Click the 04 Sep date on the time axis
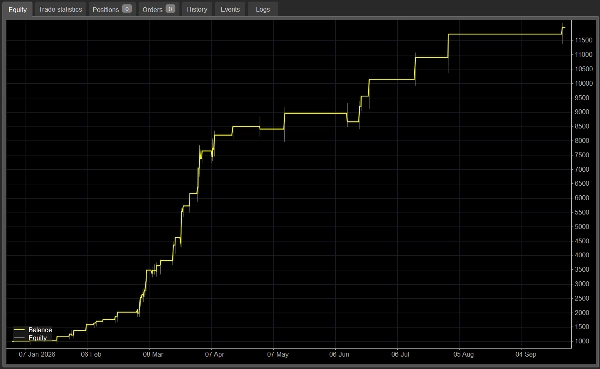600x369 pixels. pyautogui.click(x=526, y=354)
